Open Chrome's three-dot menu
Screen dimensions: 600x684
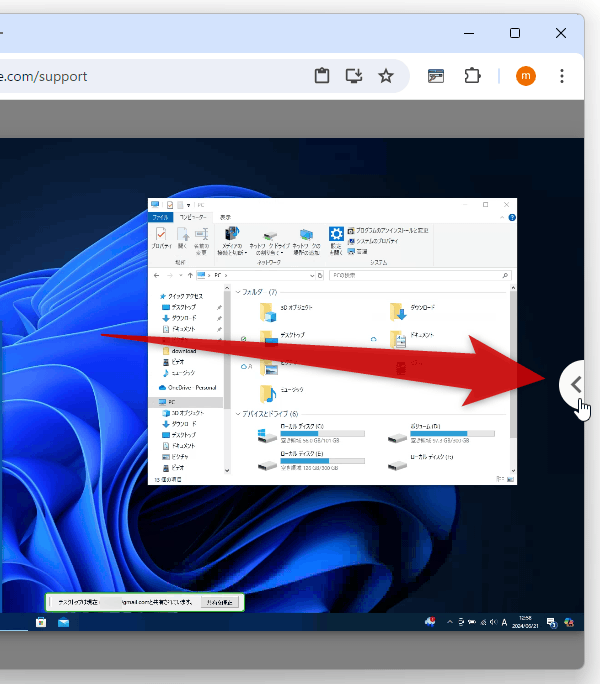click(x=562, y=76)
